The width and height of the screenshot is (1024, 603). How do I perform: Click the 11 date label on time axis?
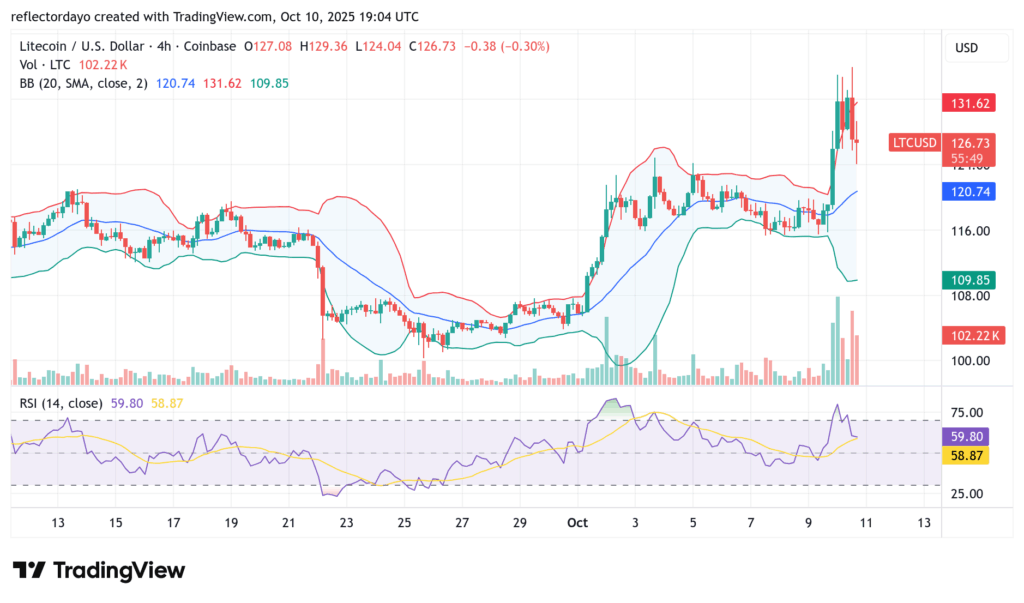(x=866, y=523)
